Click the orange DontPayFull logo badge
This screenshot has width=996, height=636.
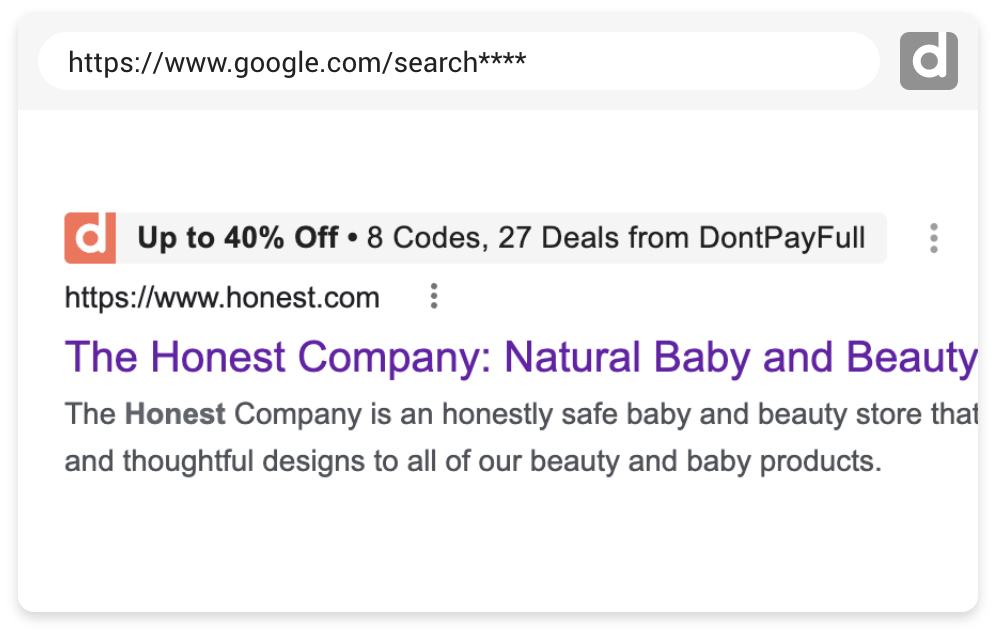point(90,238)
